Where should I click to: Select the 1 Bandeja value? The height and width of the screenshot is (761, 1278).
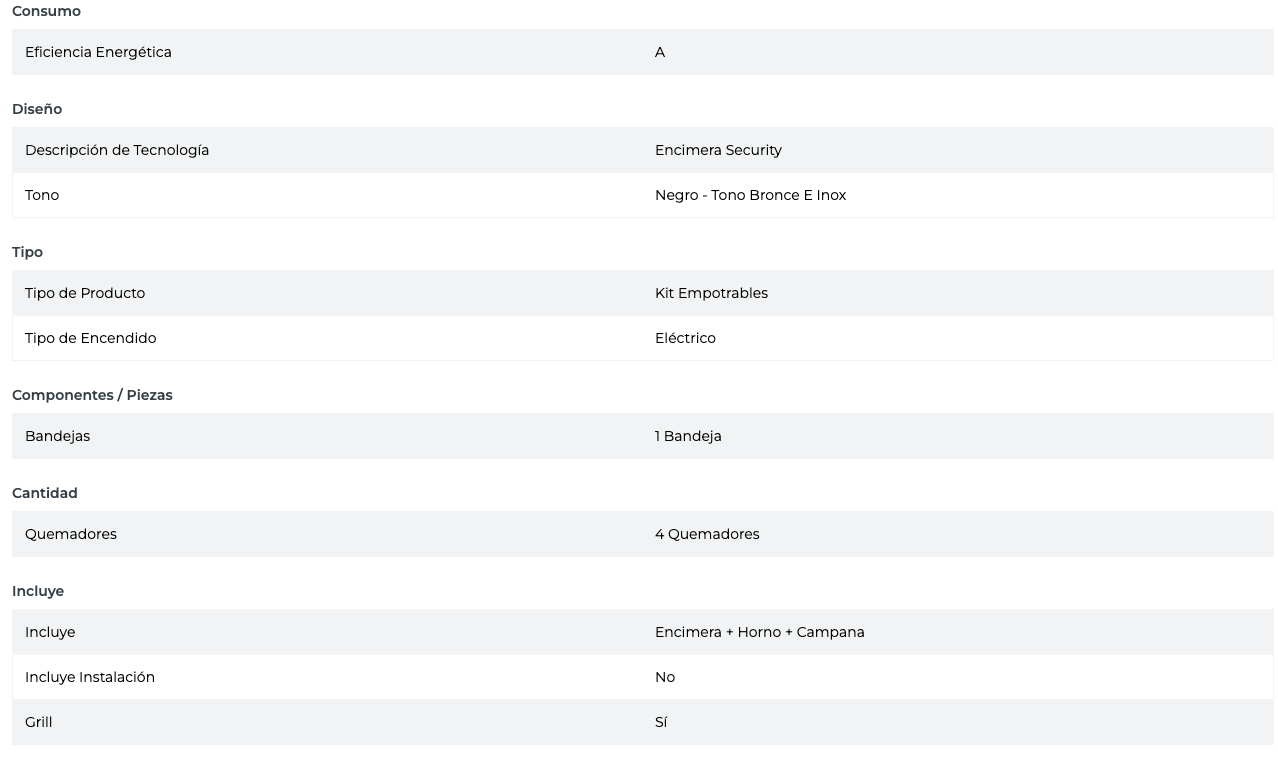(x=688, y=436)
